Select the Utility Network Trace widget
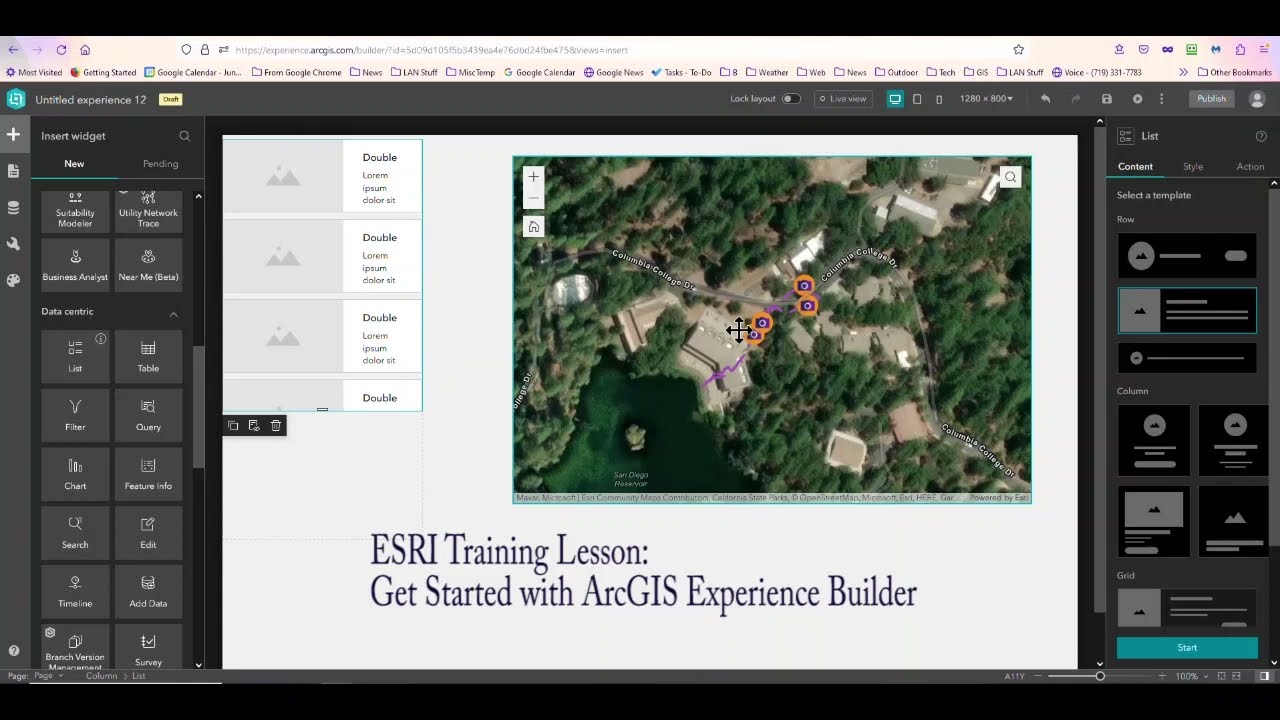The width and height of the screenshot is (1280, 720). pyautogui.click(x=148, y=211)
